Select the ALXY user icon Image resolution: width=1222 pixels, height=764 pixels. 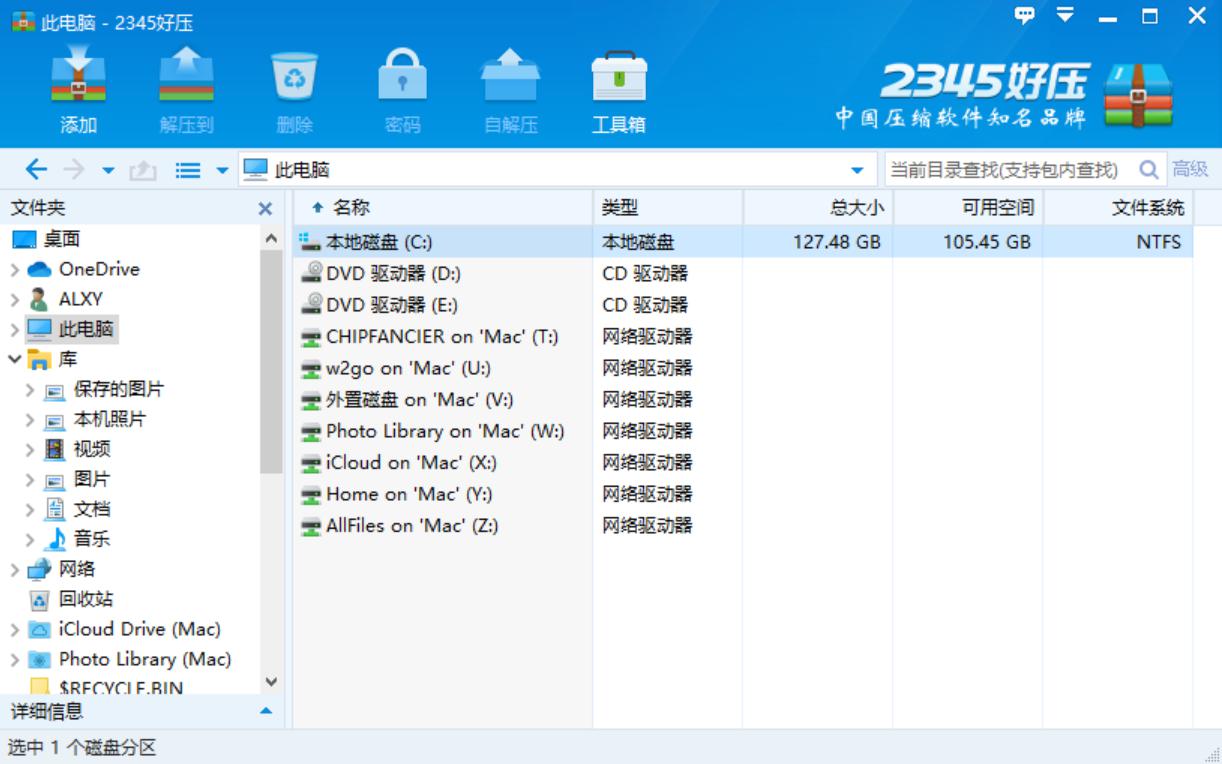click(x=39, y=299)
